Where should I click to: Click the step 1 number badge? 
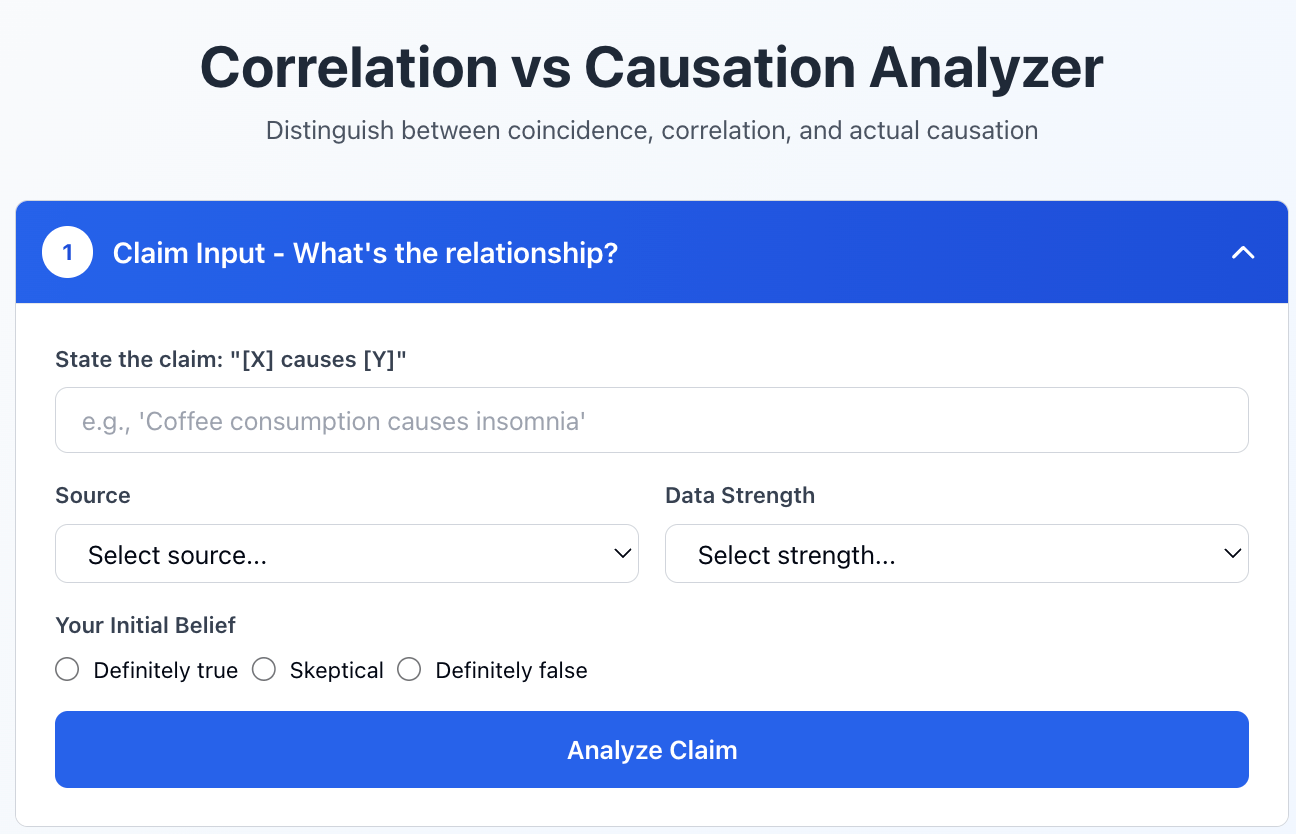click(x=67, y=253)
